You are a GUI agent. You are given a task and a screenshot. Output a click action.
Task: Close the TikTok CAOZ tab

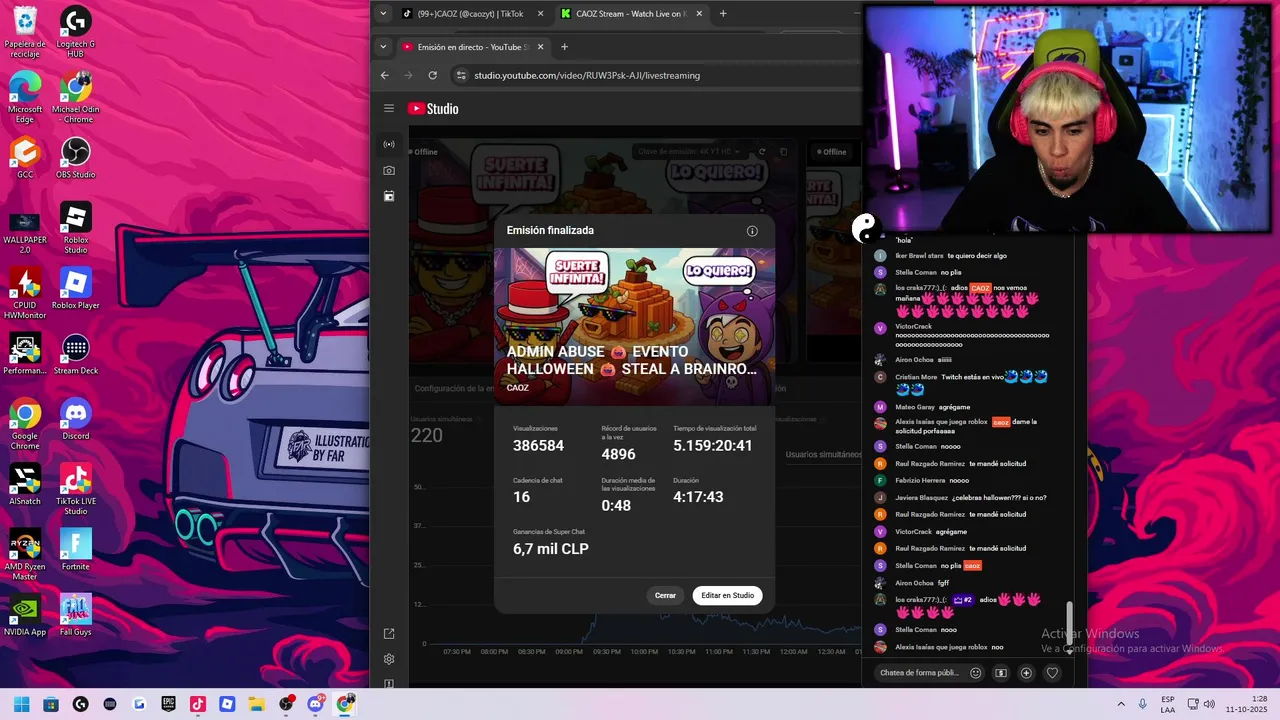pos(541,14)
